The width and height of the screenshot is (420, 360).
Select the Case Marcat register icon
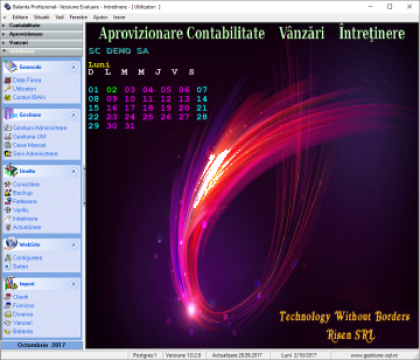tap(7, 145)
